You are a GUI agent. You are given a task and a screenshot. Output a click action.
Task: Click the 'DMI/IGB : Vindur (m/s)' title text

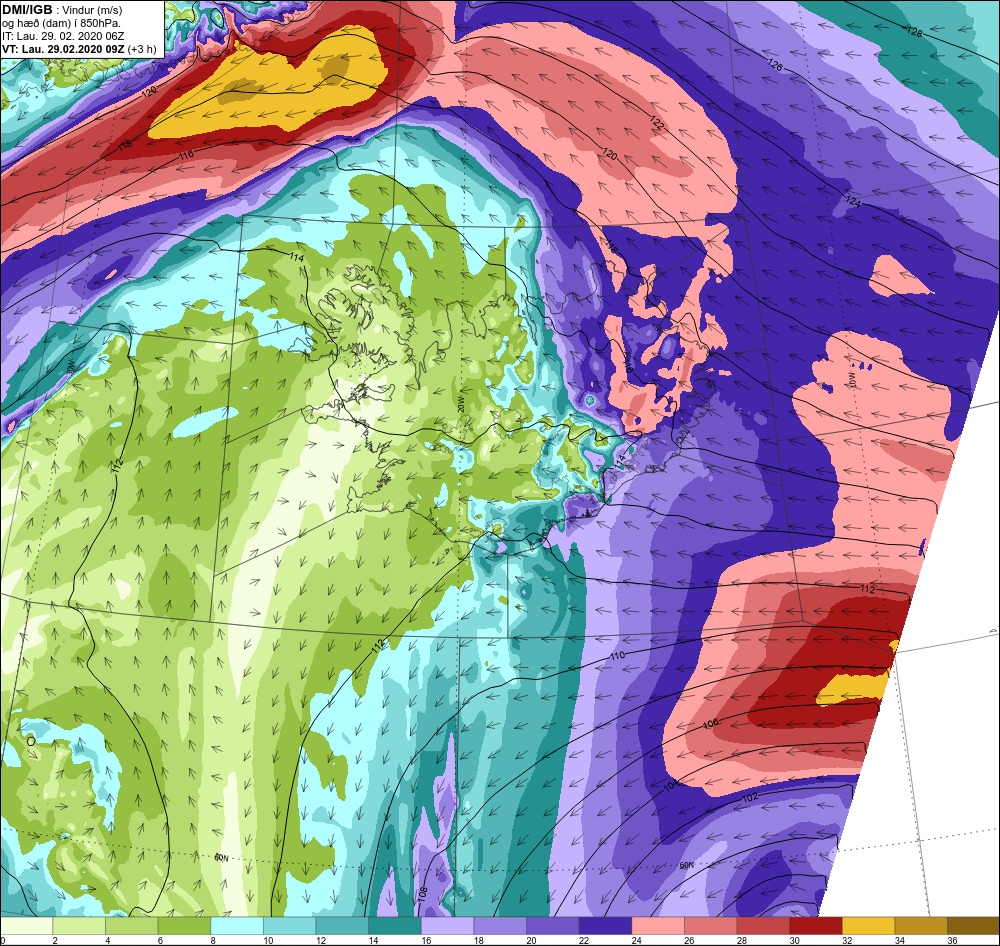(x=62, y=9)
